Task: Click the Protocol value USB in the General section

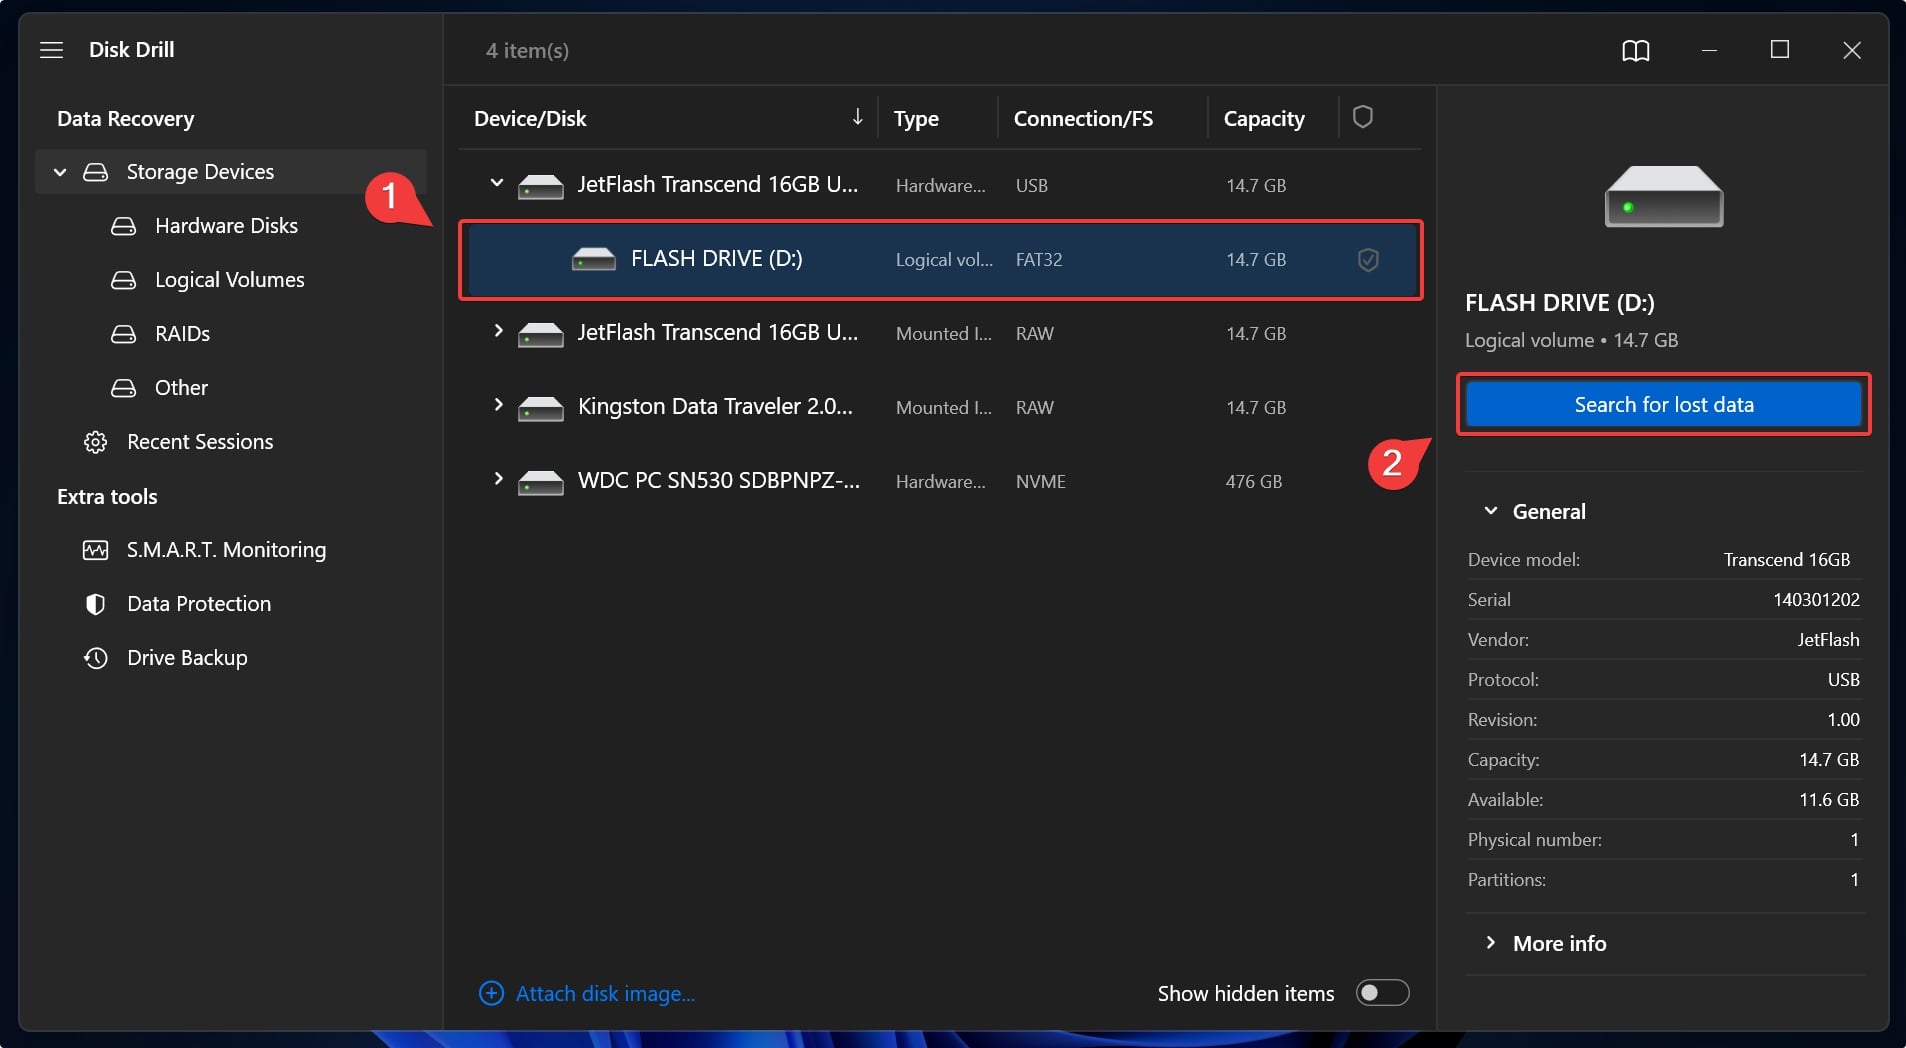Action: click(1843, 680)
